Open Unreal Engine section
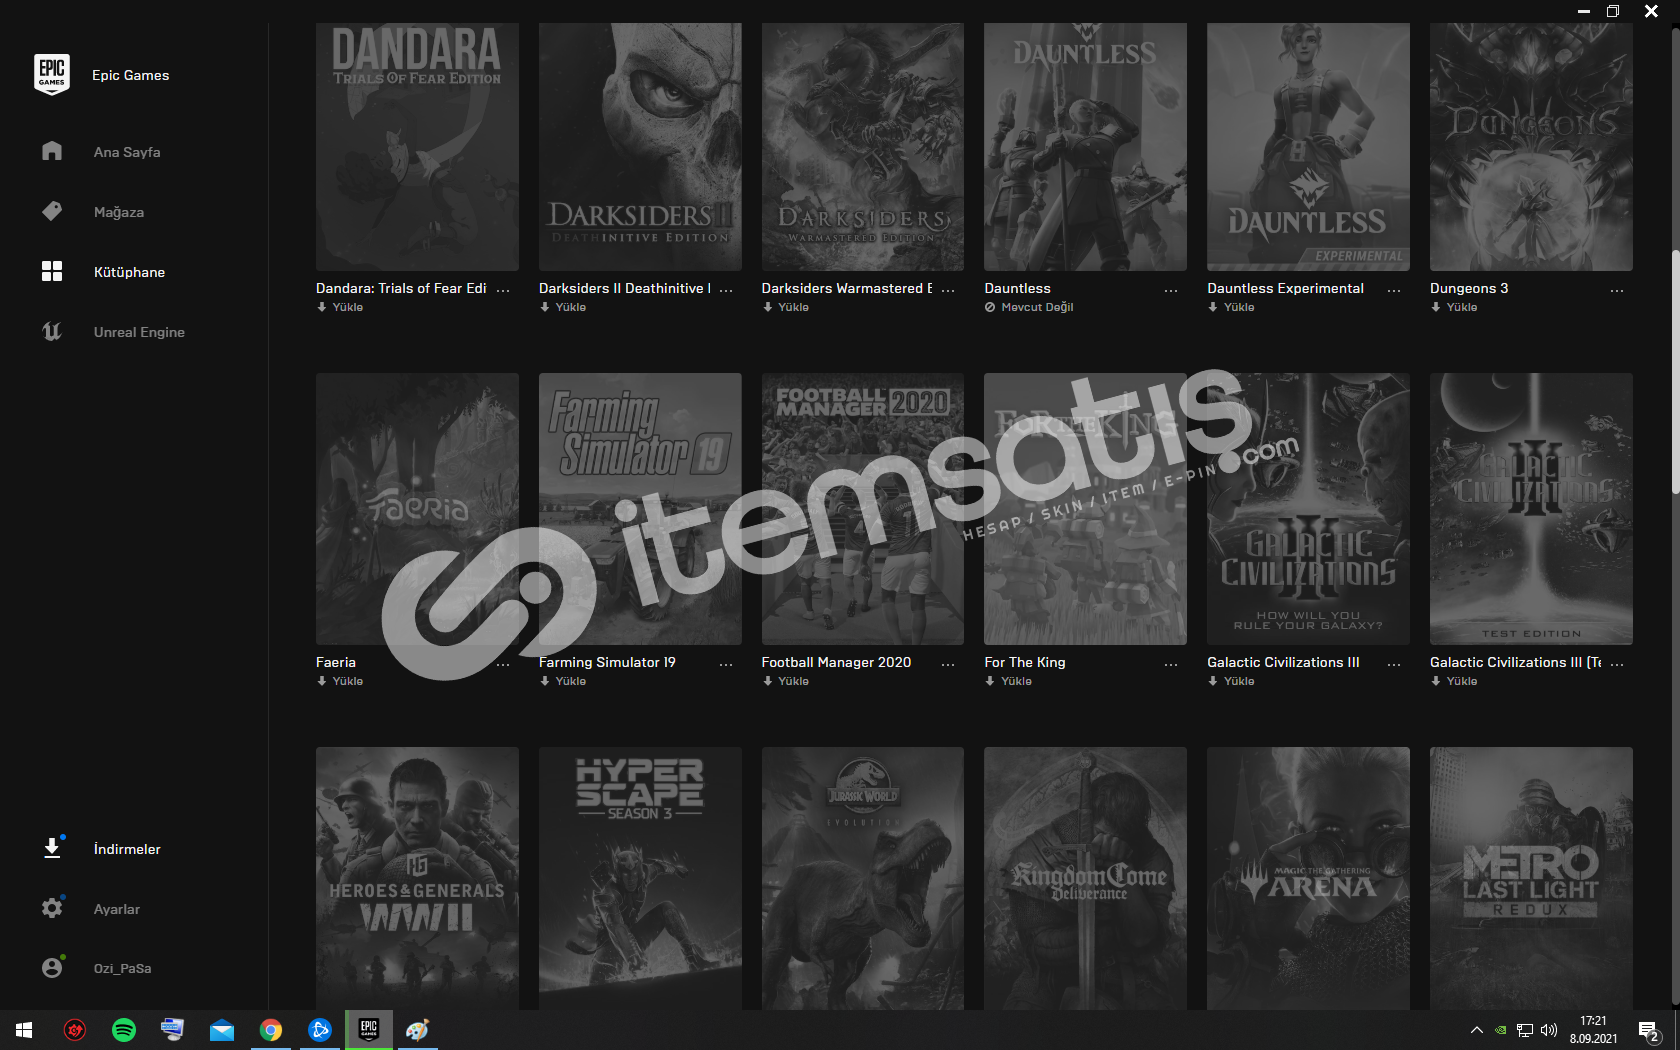The image size is (1680, 1050). tap(139, 332)
